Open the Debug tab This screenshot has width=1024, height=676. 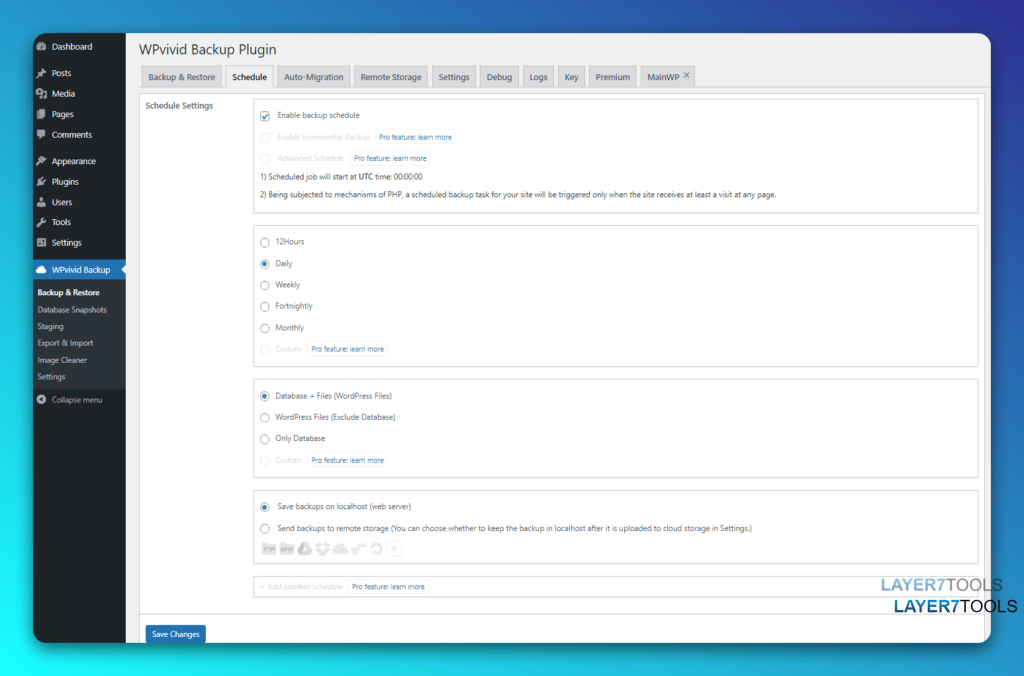coord(499,76)
